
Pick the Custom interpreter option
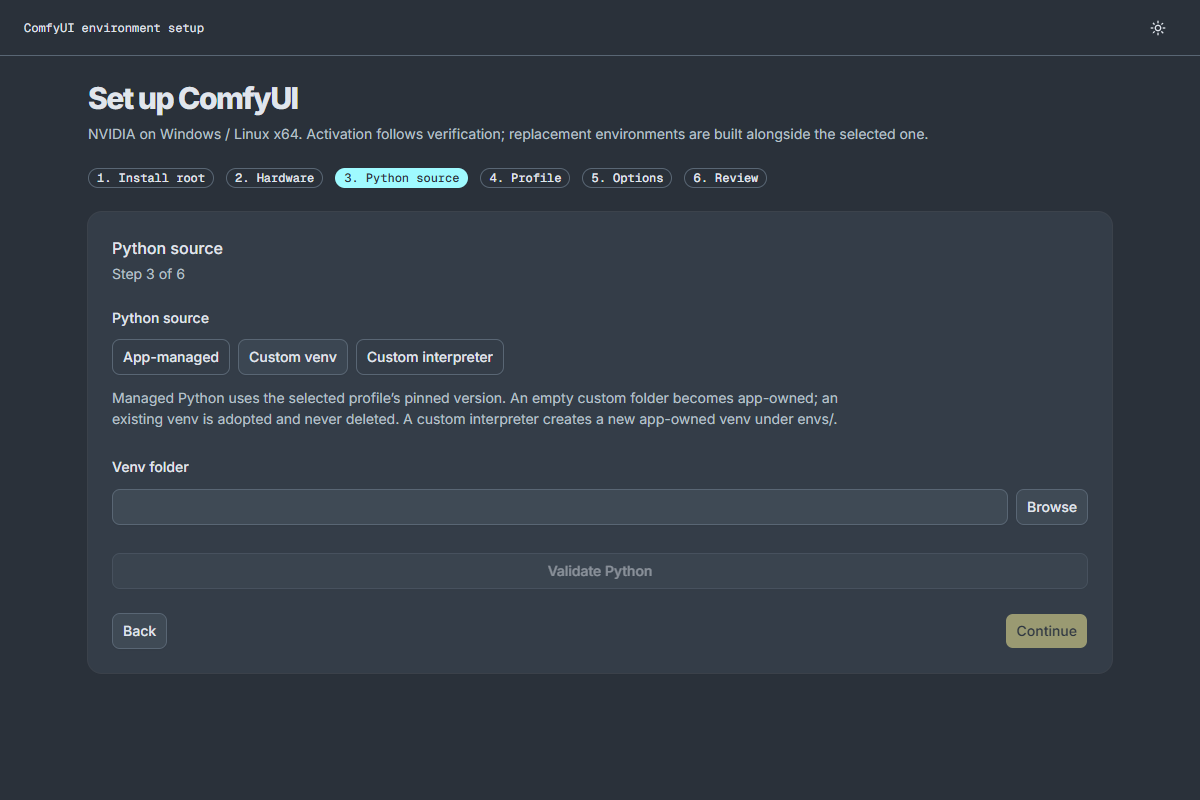point(430,357)
